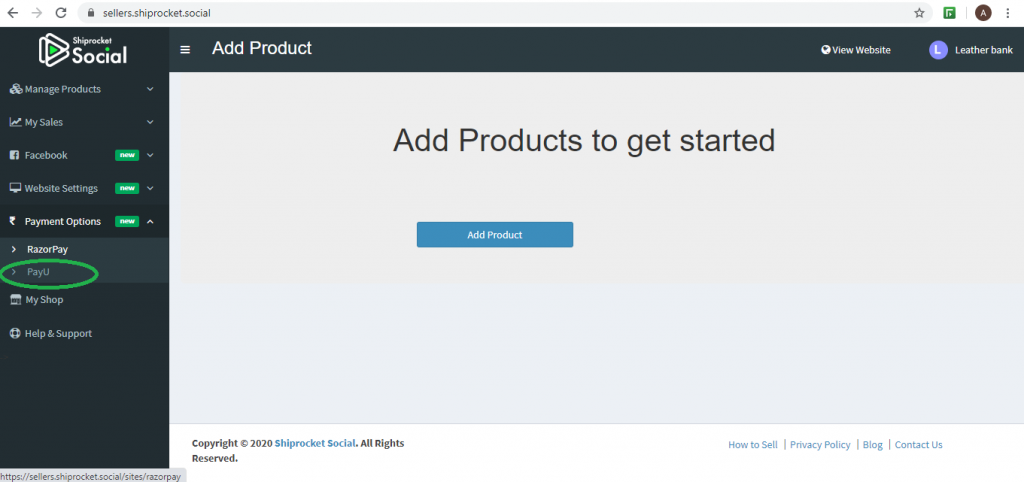Click the rupee icon beside Payment Options
This screenshot has height=482, width=1024.
12,221
